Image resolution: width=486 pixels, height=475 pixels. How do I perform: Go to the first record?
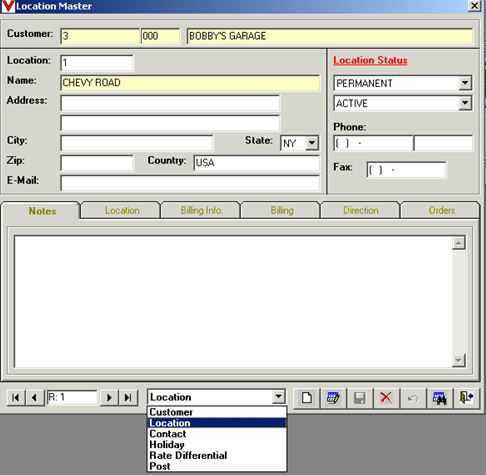16,398
